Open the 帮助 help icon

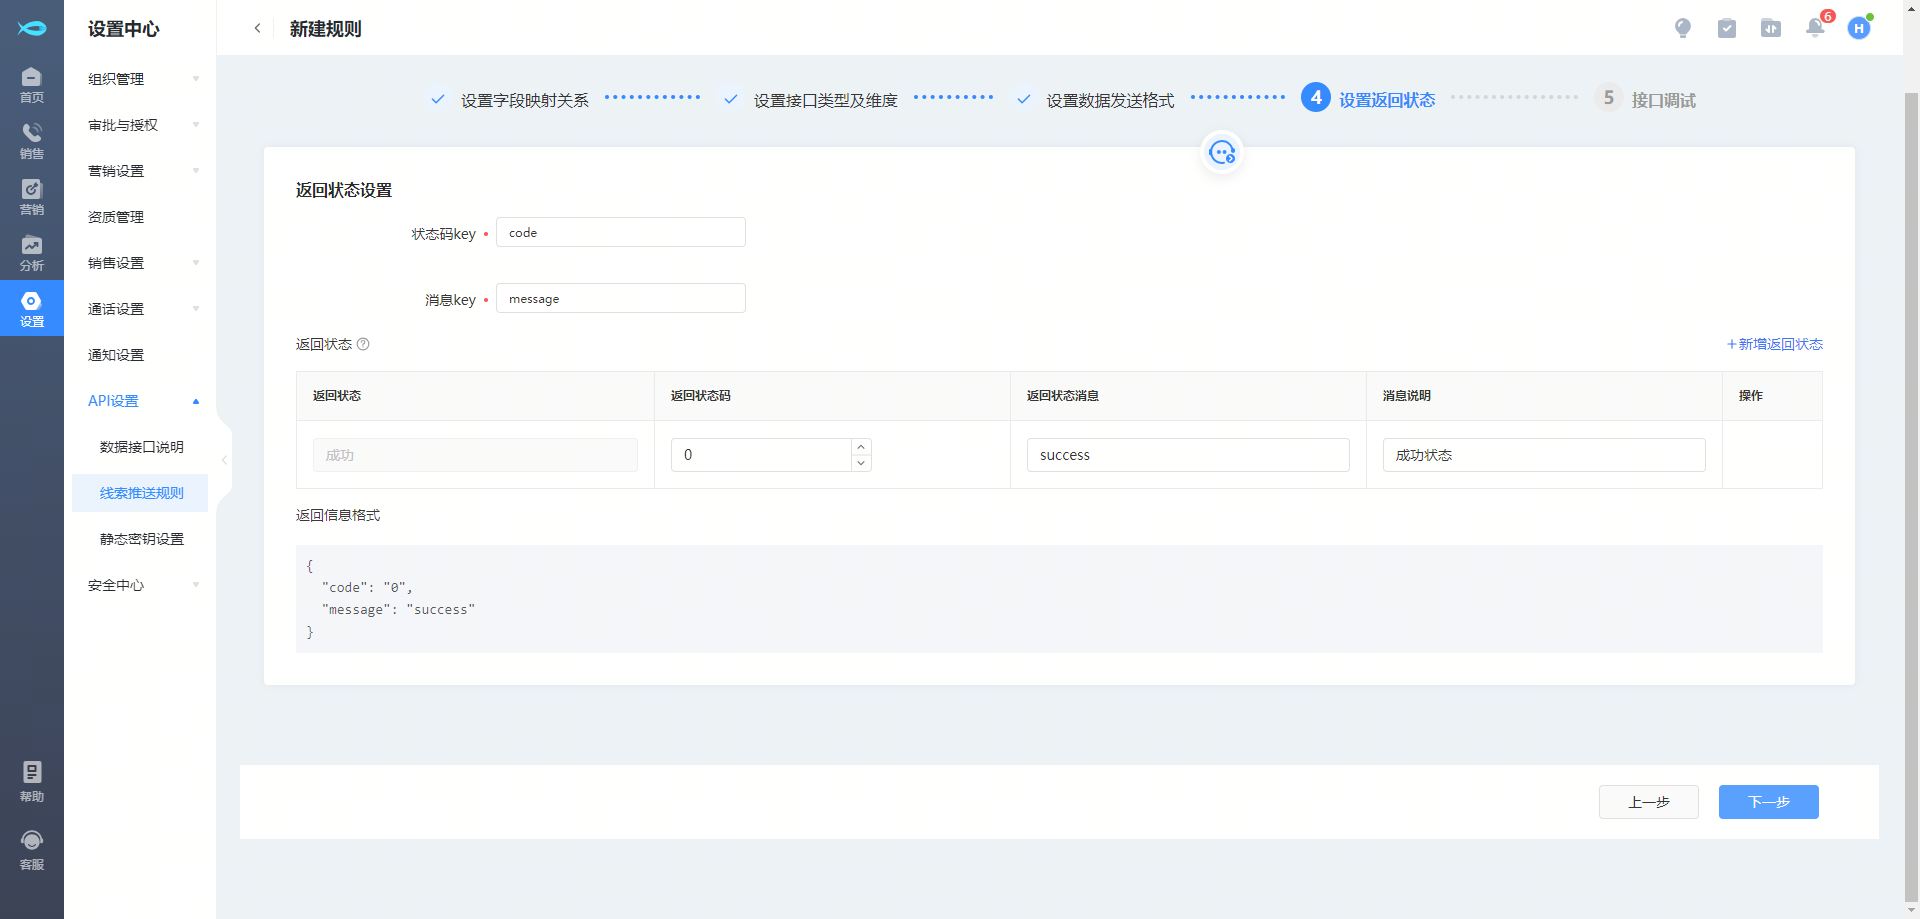point(32,781)
